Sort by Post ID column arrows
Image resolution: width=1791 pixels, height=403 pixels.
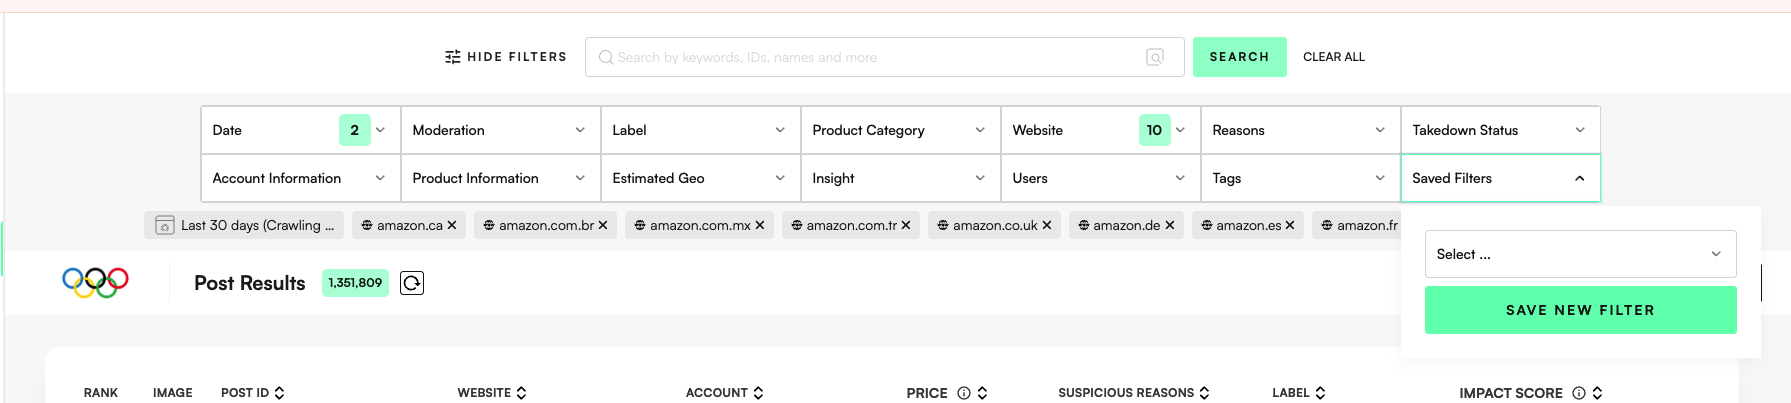[x=279, y=393]
